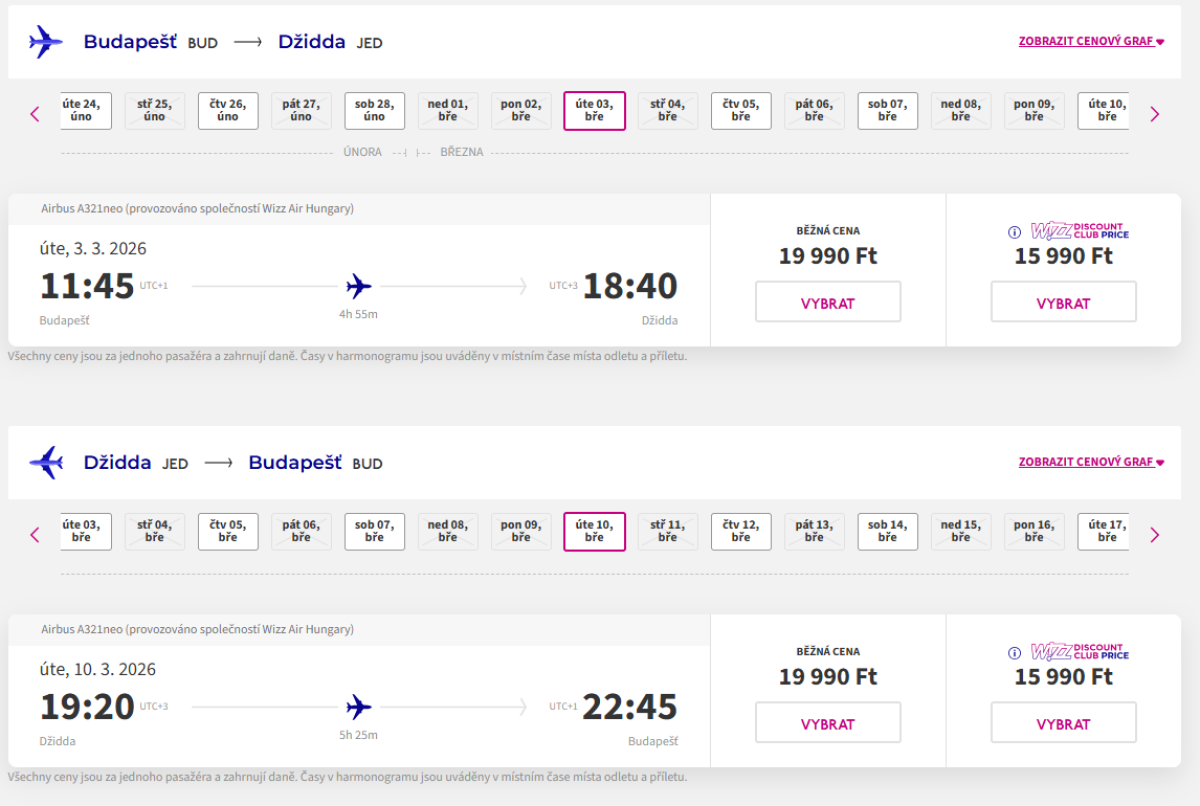
Task: Click the plane icon beside Budapešť BUD heading
Action: point(46,42)
